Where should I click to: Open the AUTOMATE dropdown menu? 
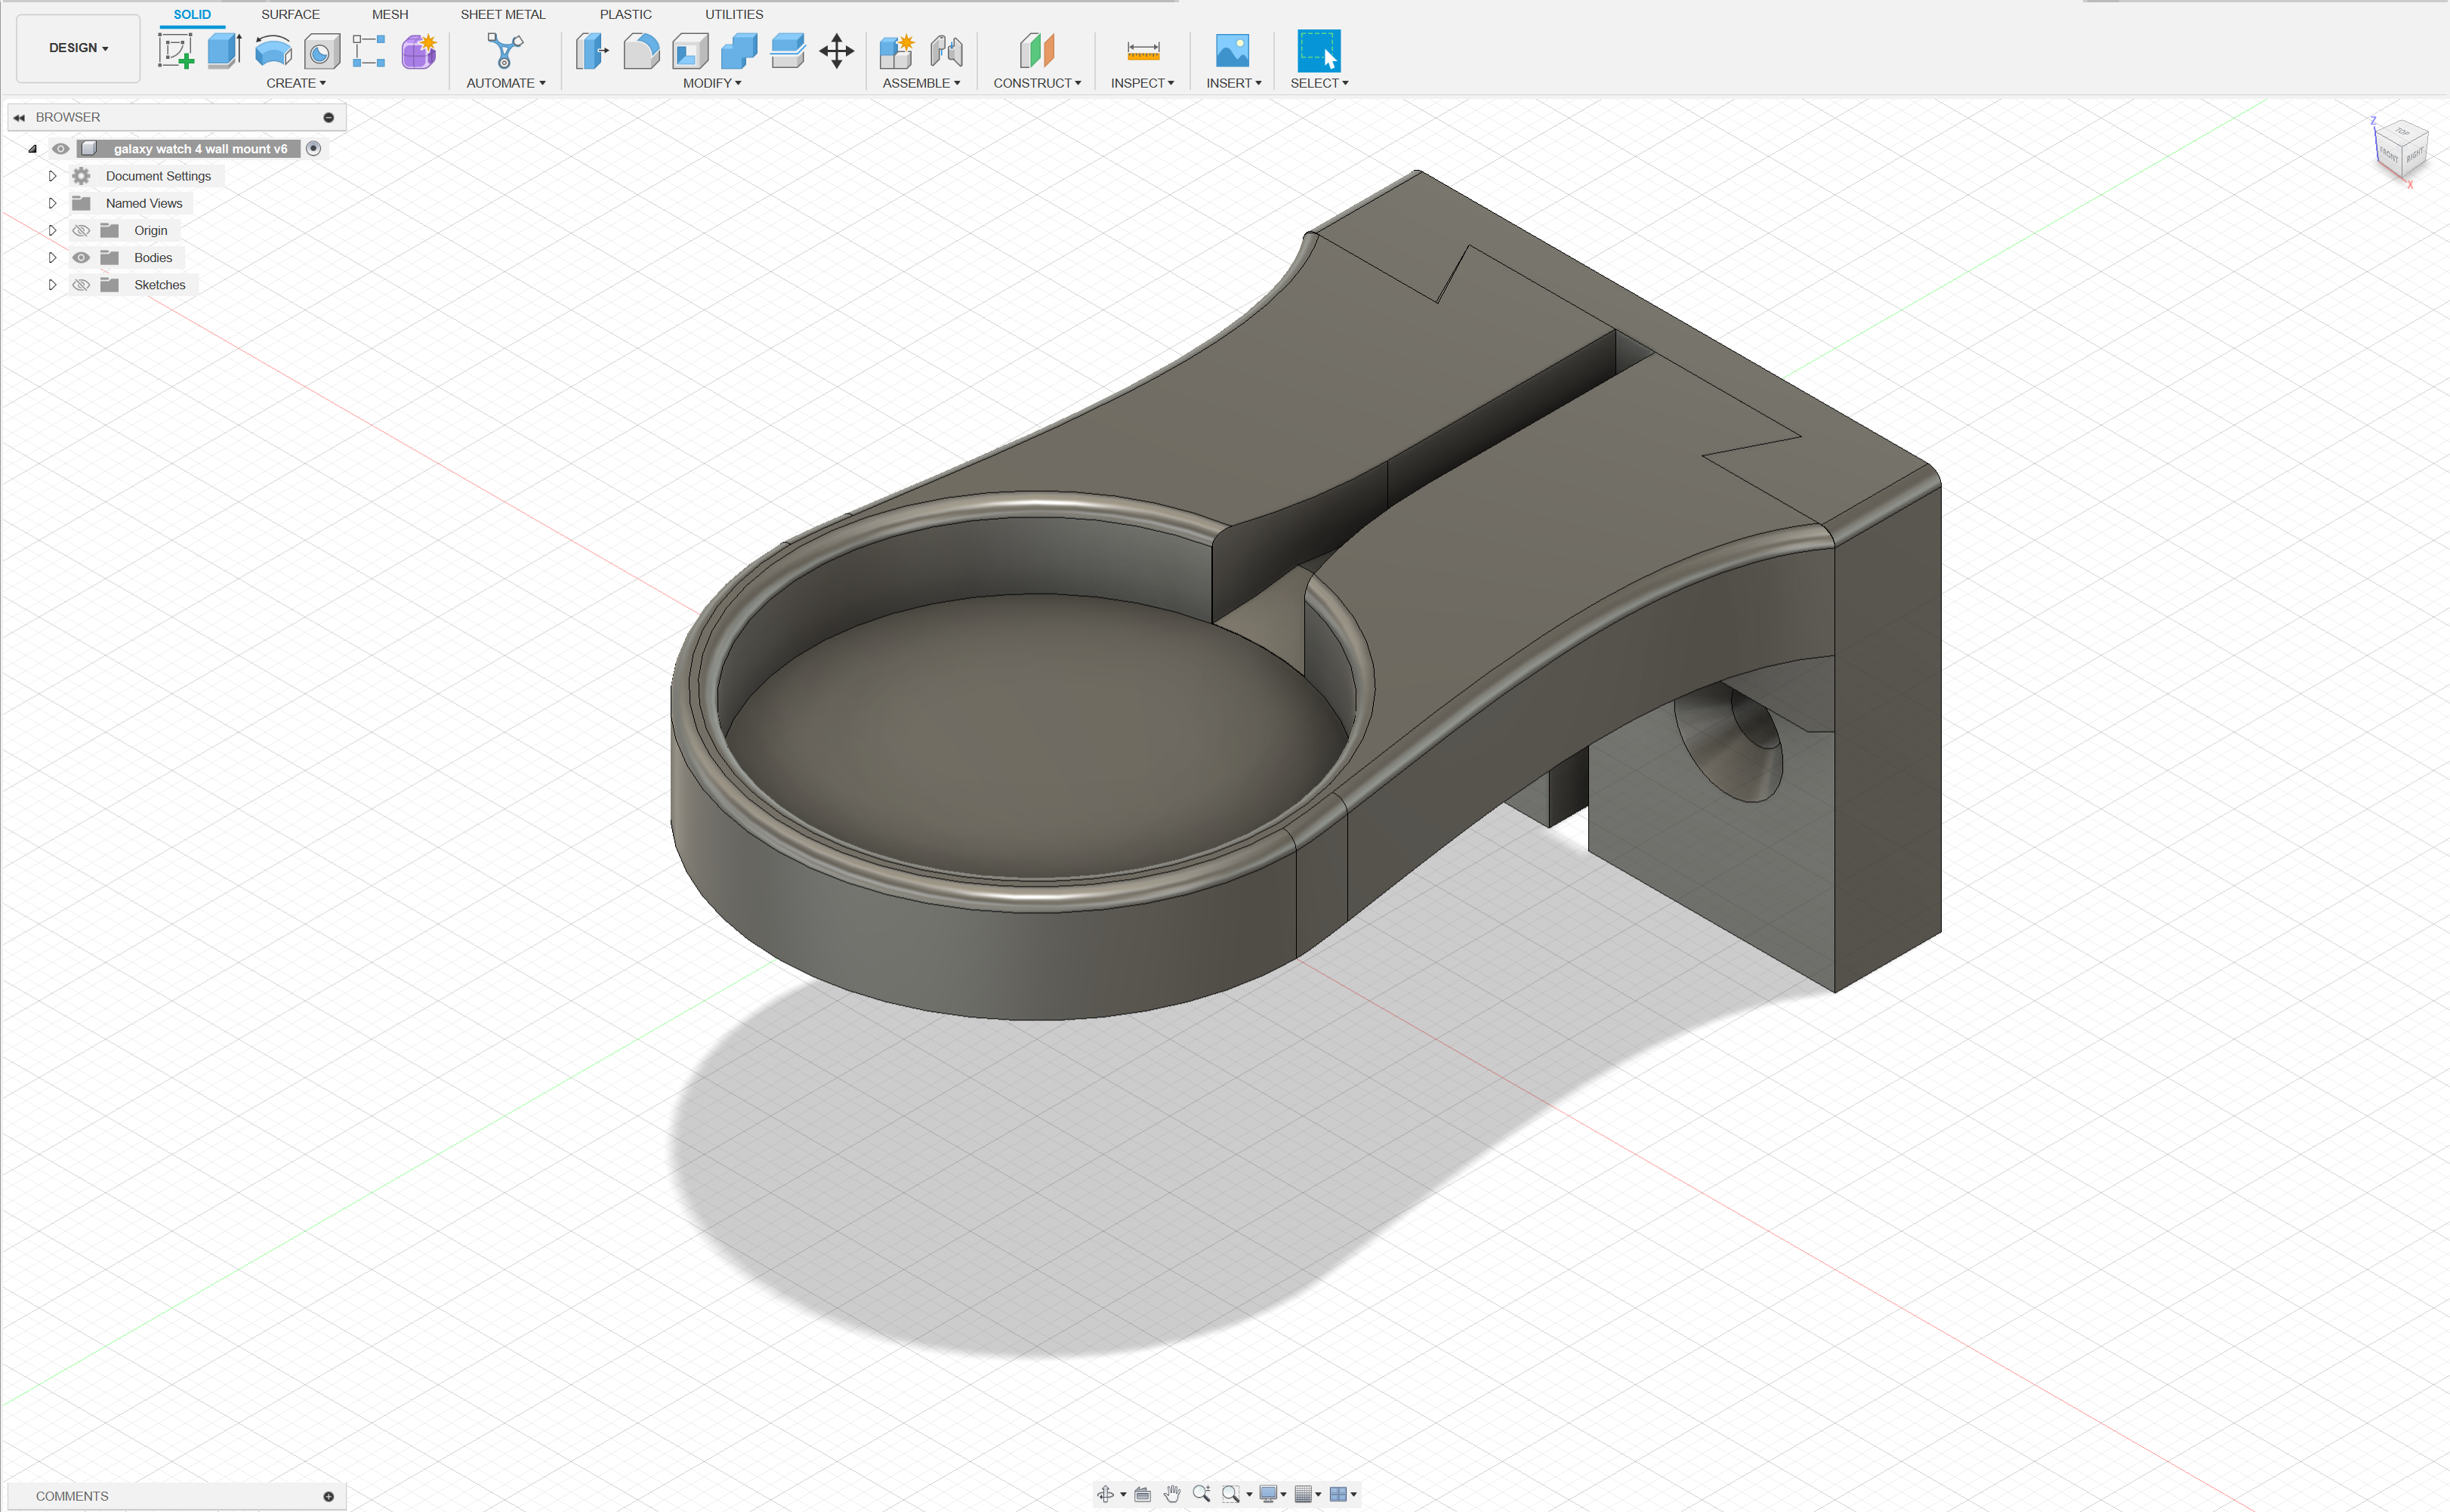click(x=506, y=83)
